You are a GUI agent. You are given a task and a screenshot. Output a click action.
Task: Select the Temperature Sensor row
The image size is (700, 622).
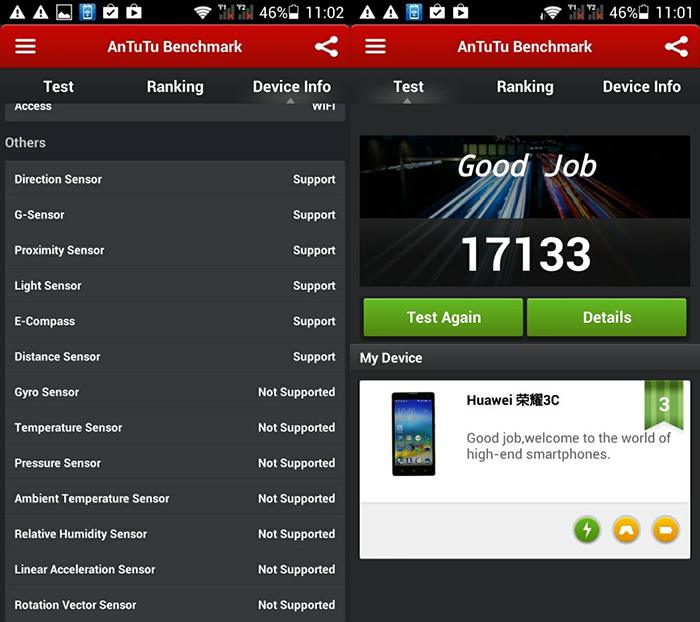pos(175,428)
